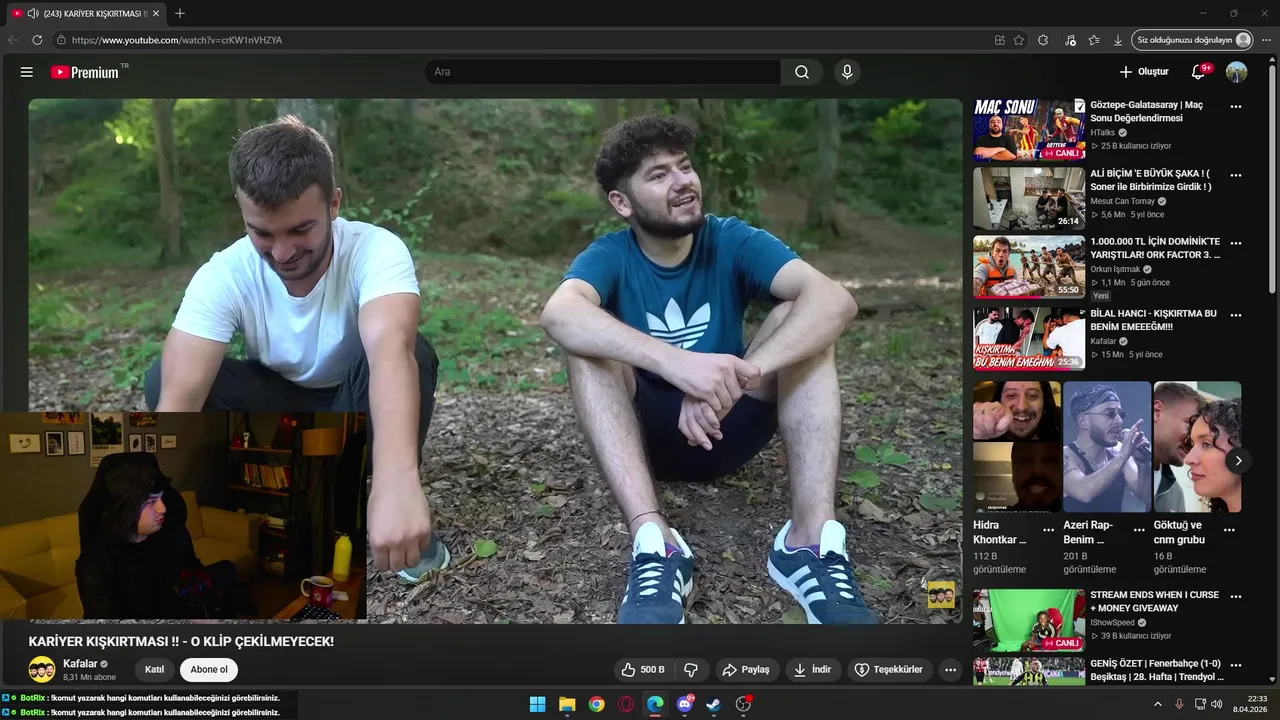
Task: Subscribe with the Abone ol button
Action: tap(209, 670)
